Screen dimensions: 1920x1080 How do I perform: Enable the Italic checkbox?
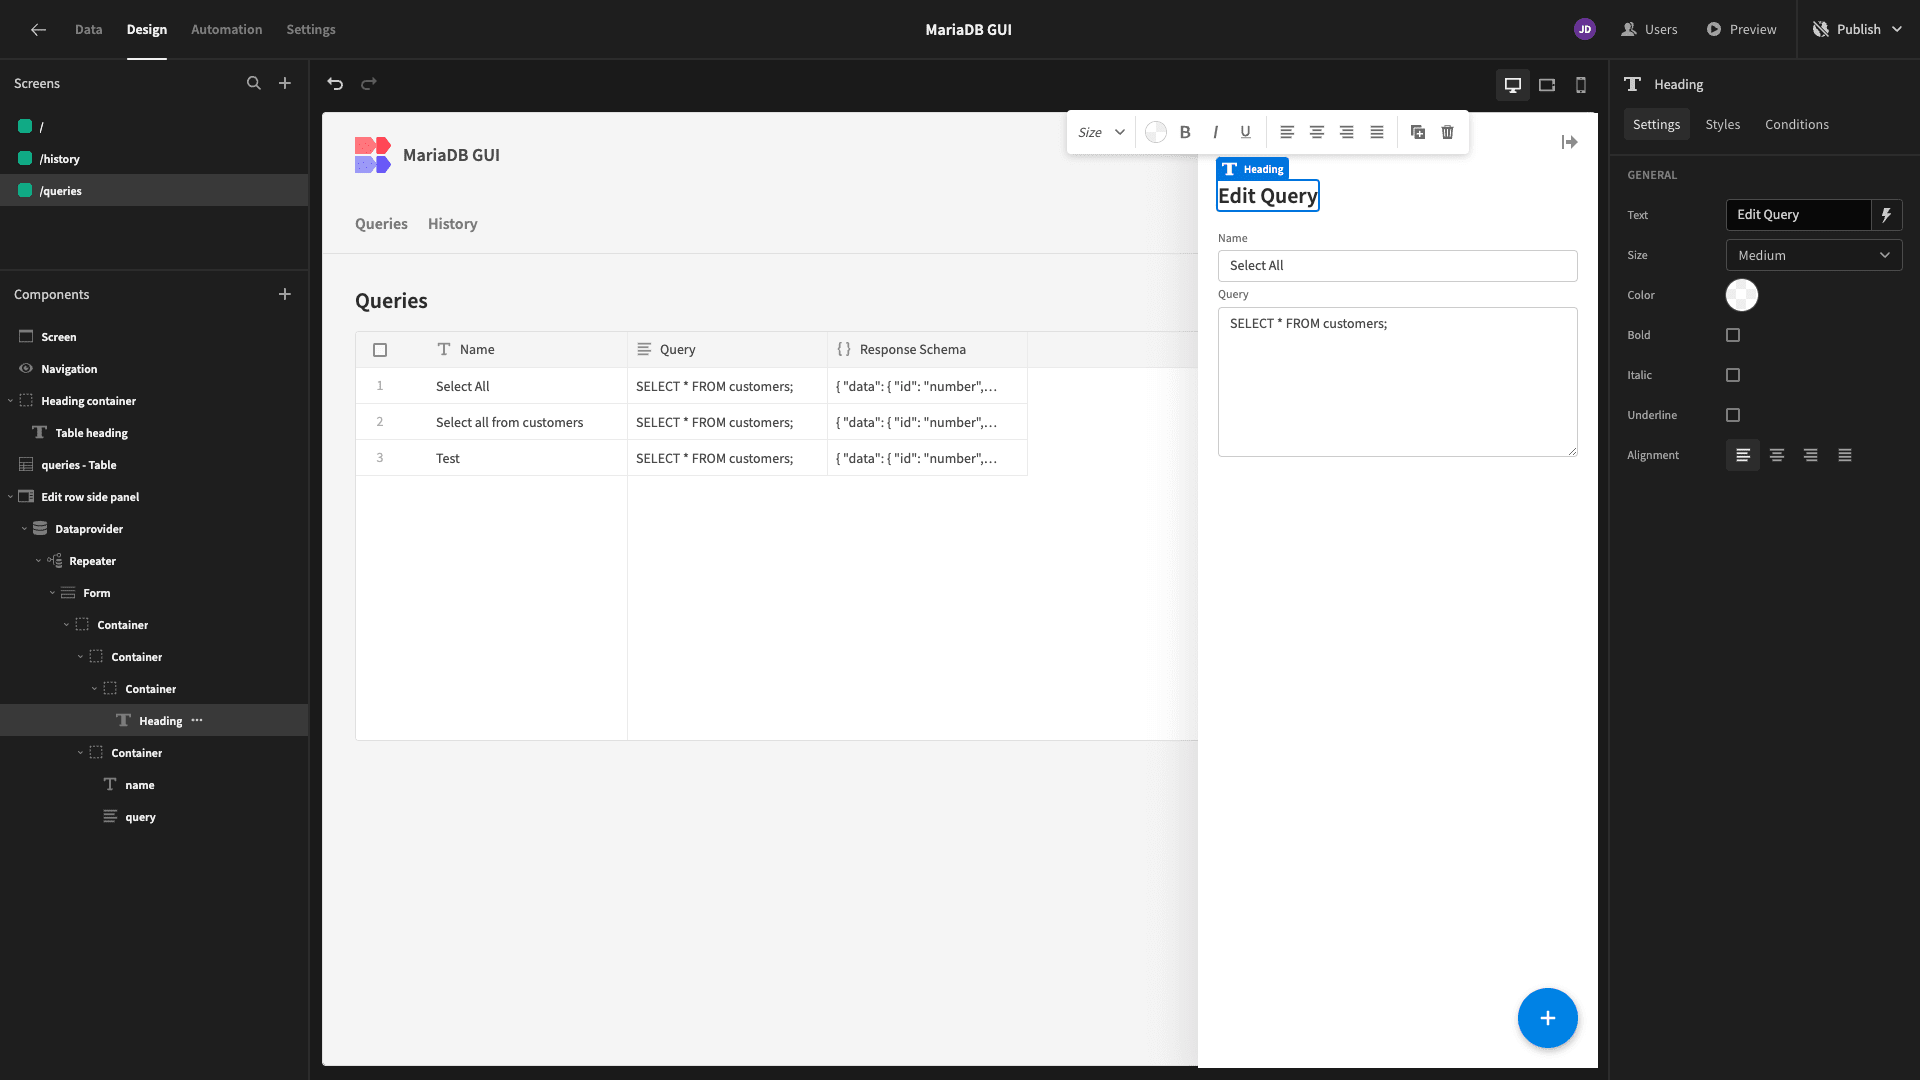pos(1733,375)
